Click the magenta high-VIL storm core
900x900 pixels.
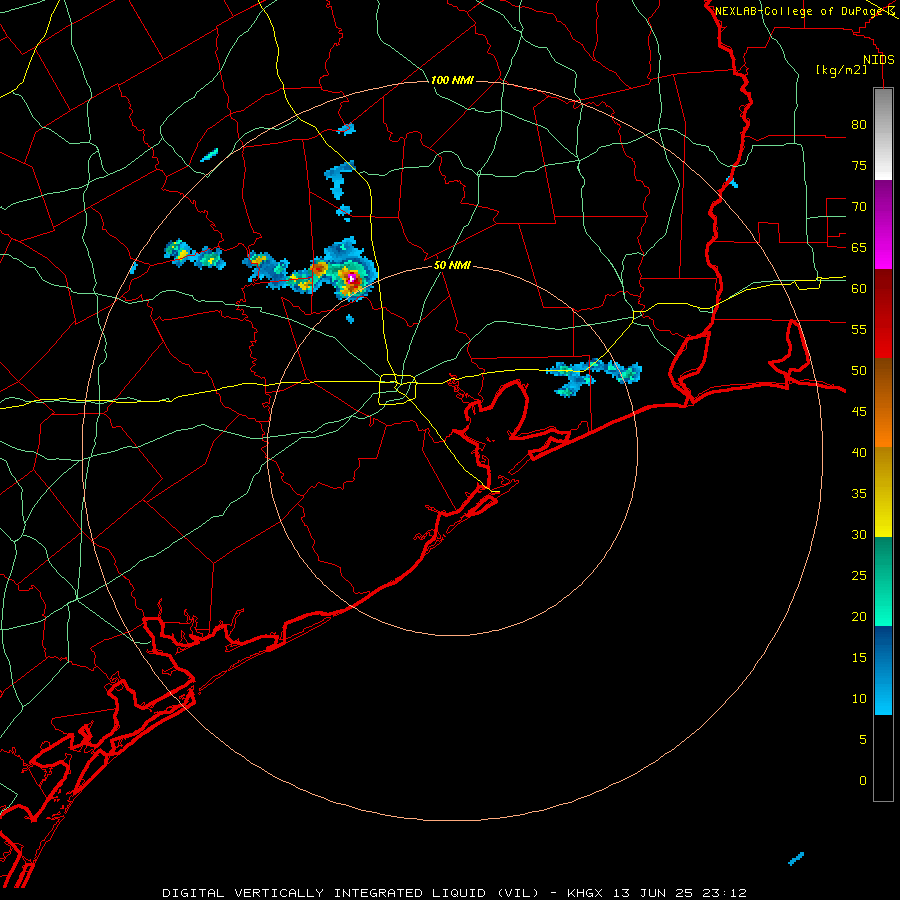[x=352, y=278]
